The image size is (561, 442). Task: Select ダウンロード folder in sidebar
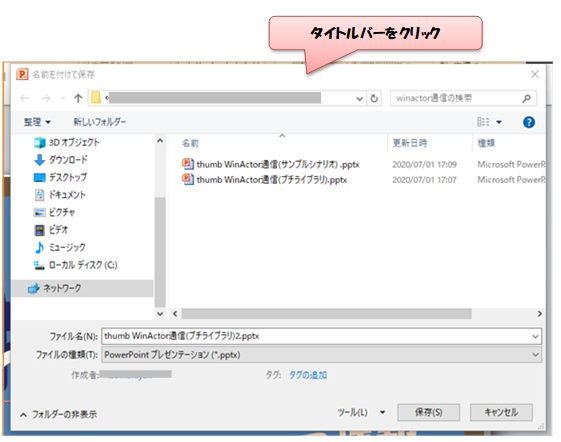(61, 160)
